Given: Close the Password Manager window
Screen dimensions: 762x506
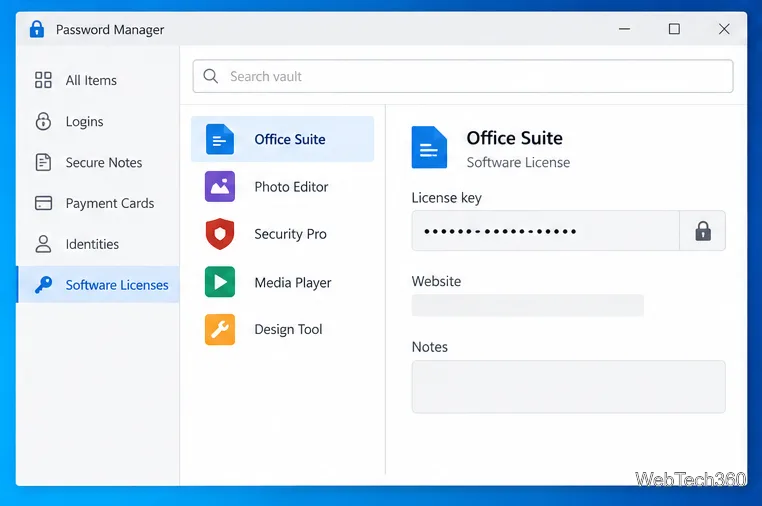Looking at the screenshot, I should pyautogui.click(x=724, y=29).
